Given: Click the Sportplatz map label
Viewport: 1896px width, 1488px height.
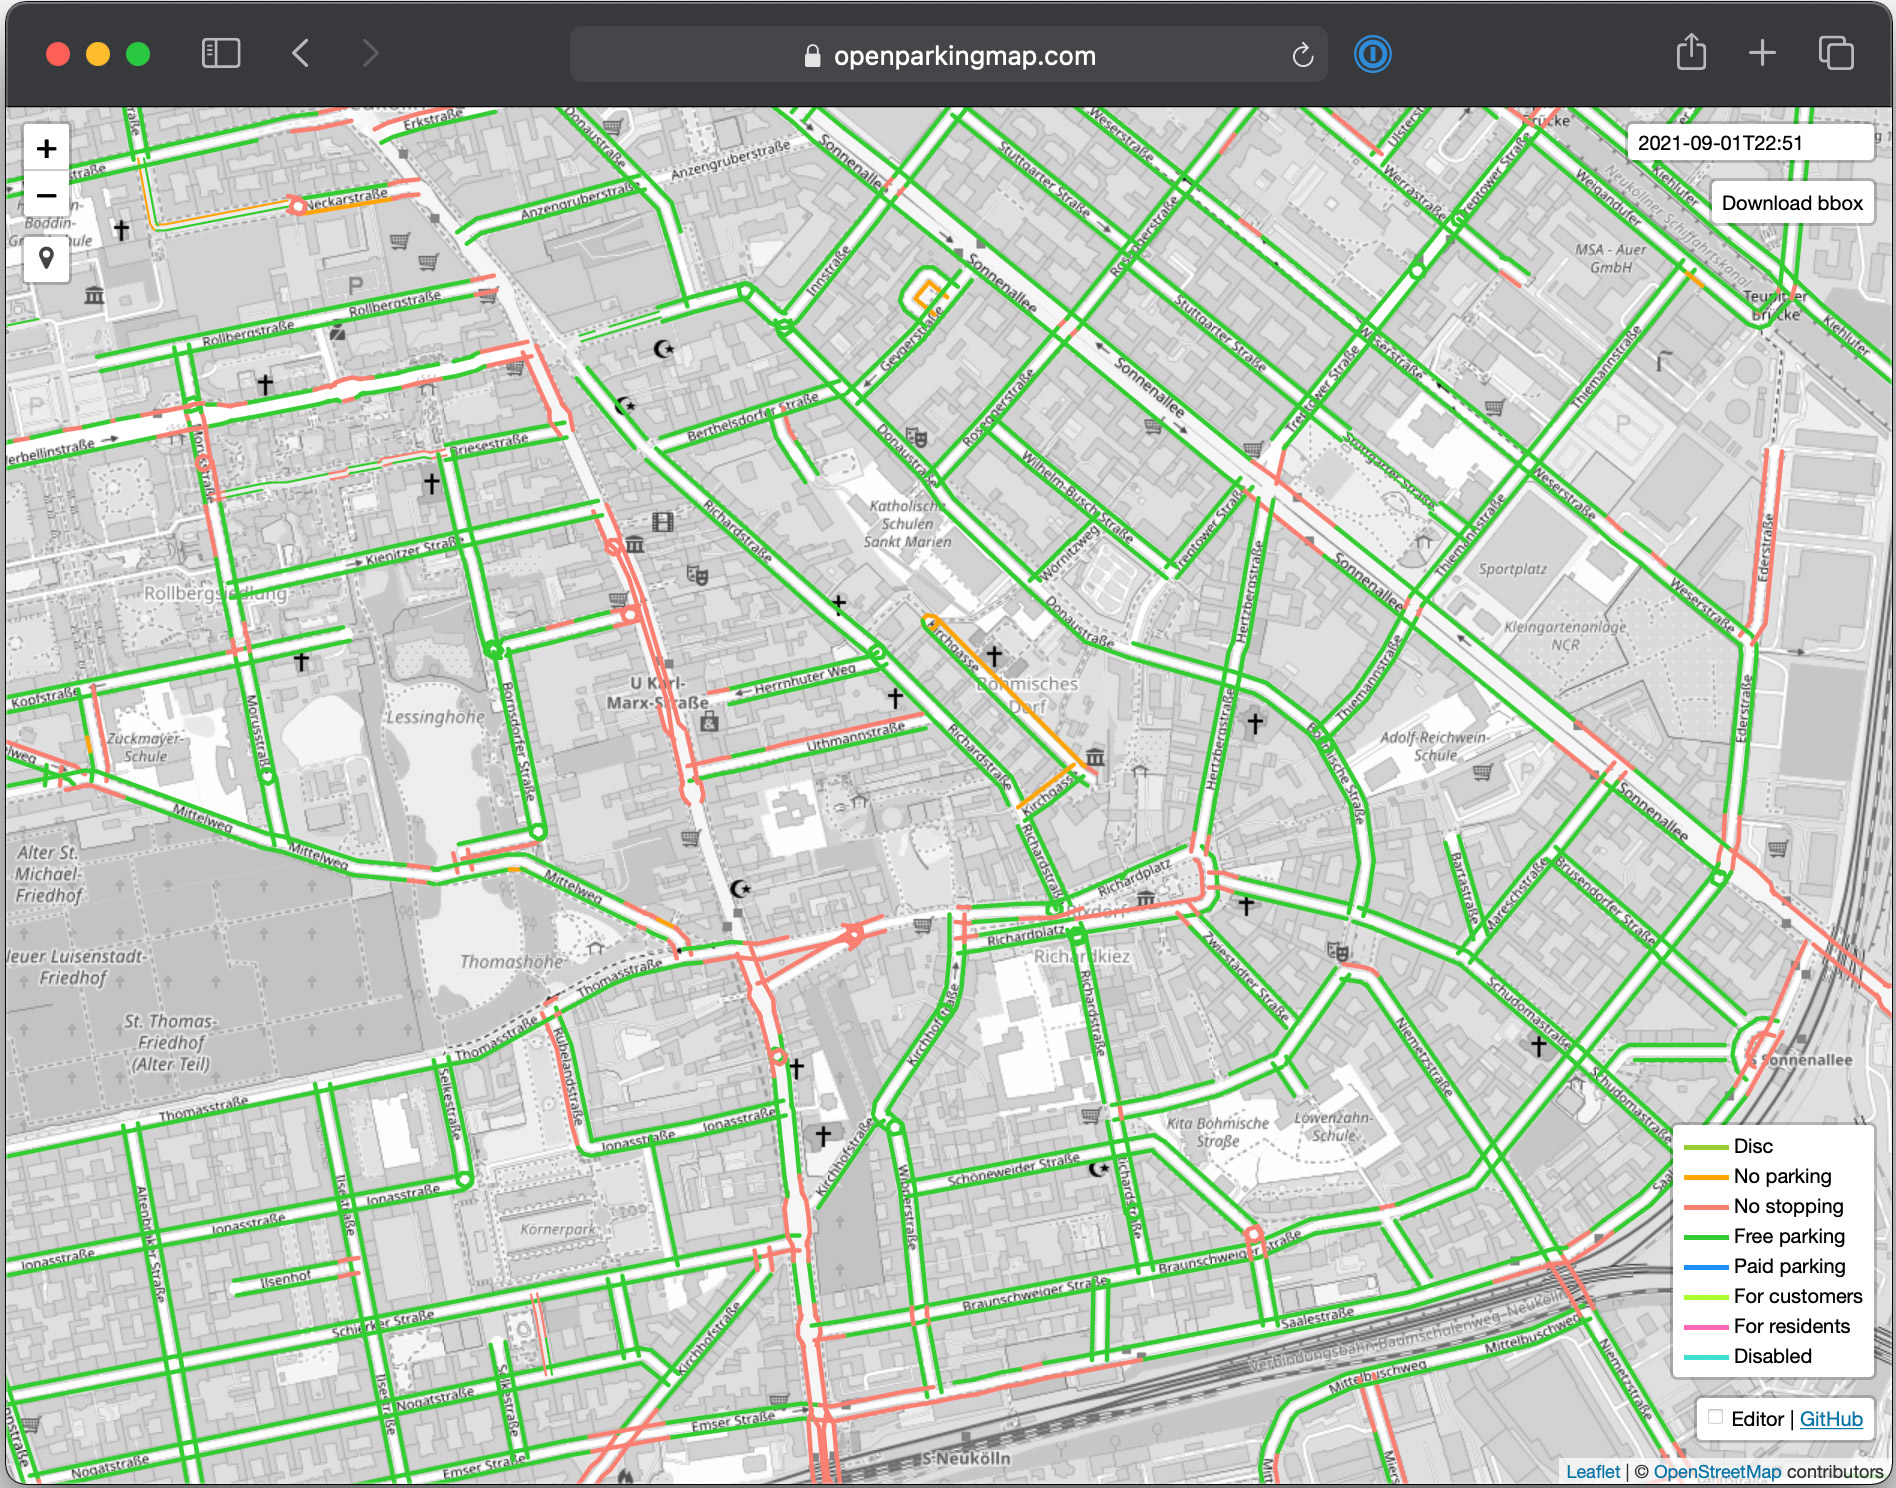Looking at the screenshot, I should click(1513, 569).
